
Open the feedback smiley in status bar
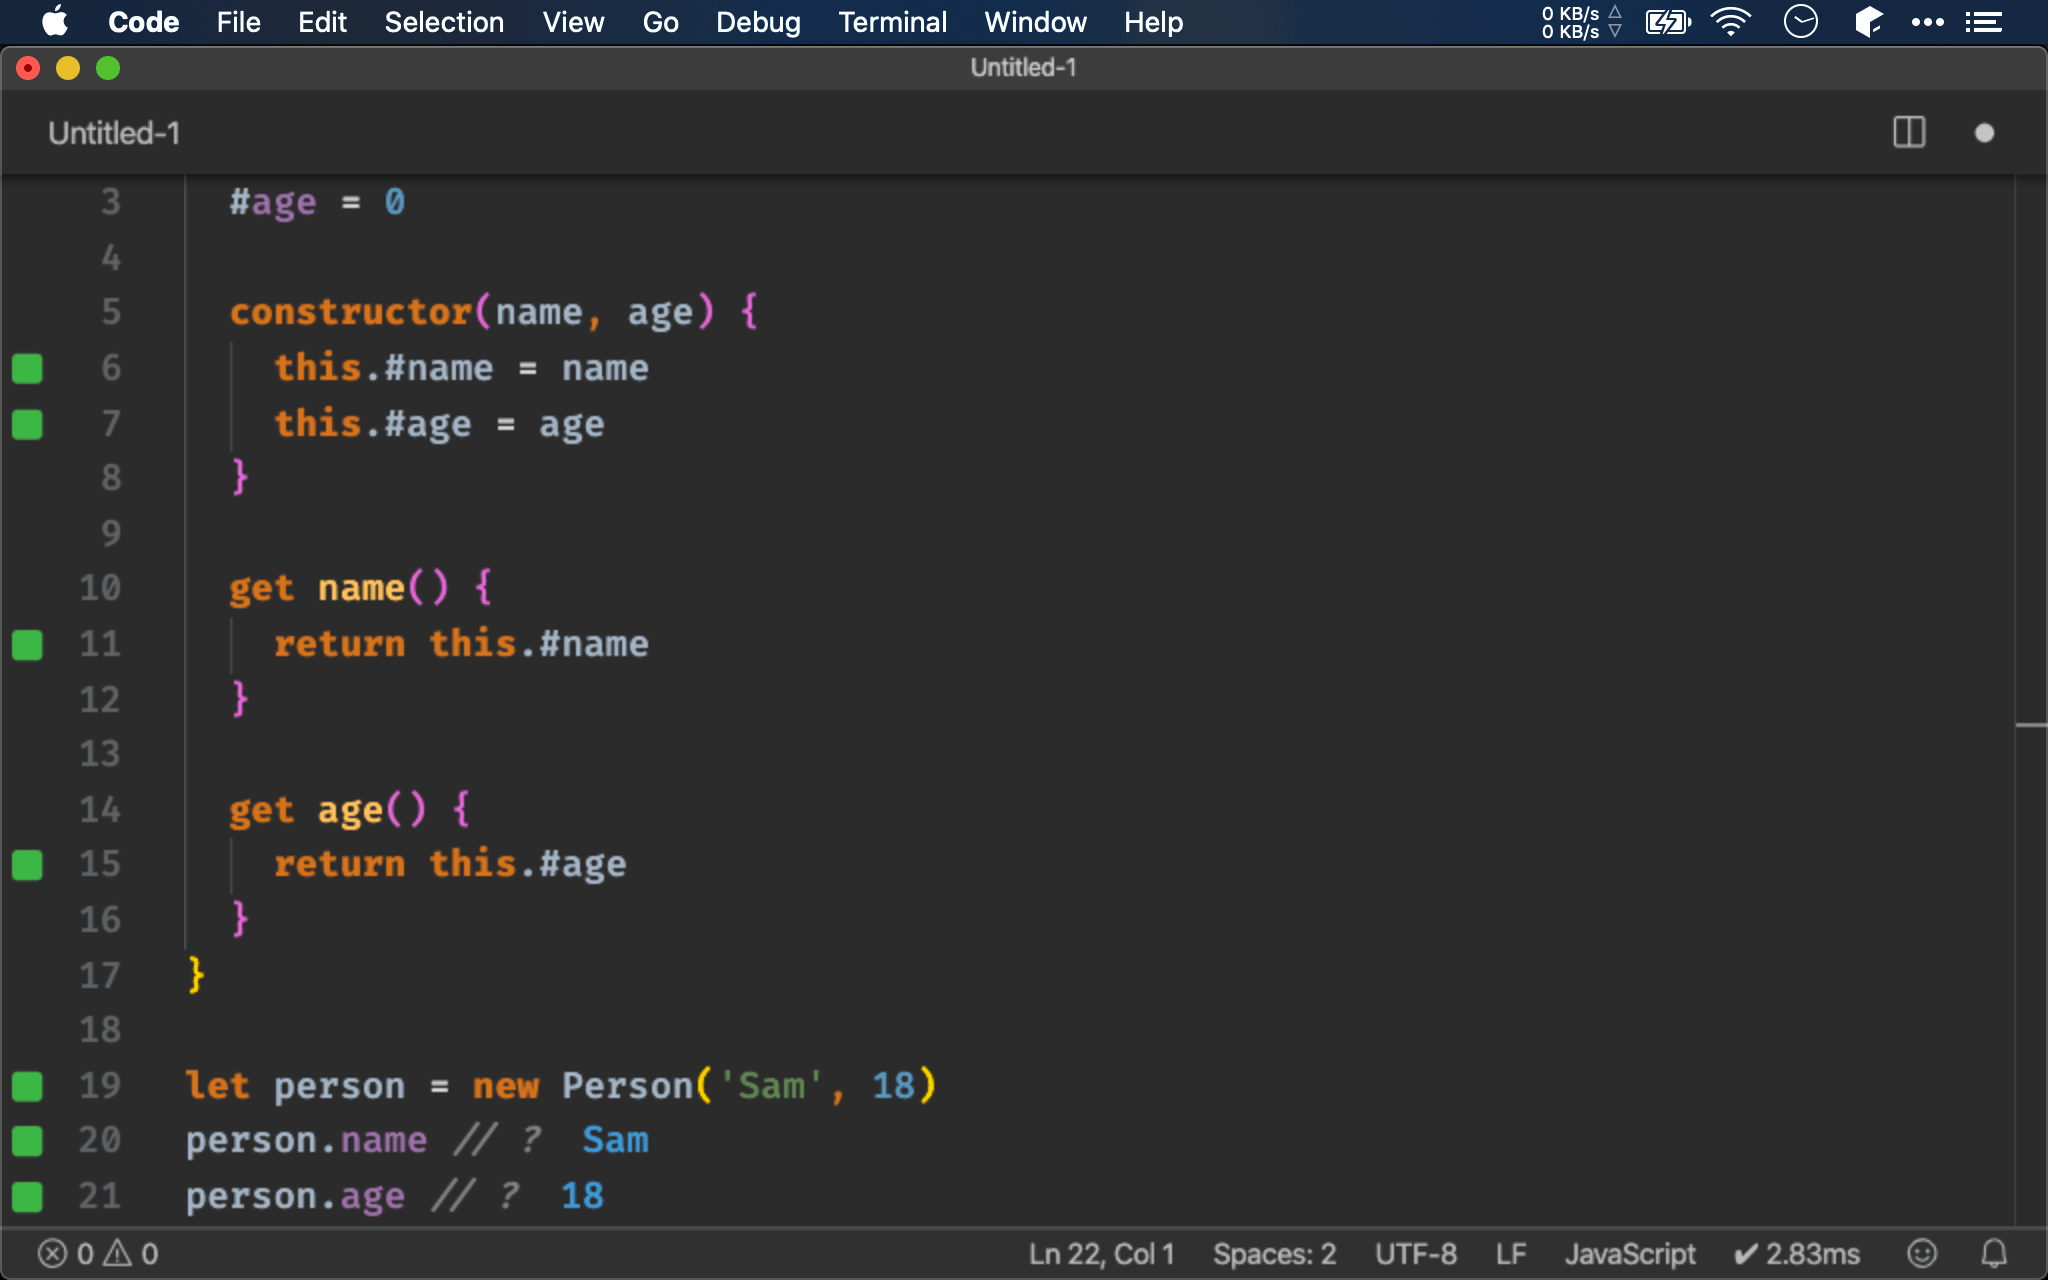tap(1922, 1253)
